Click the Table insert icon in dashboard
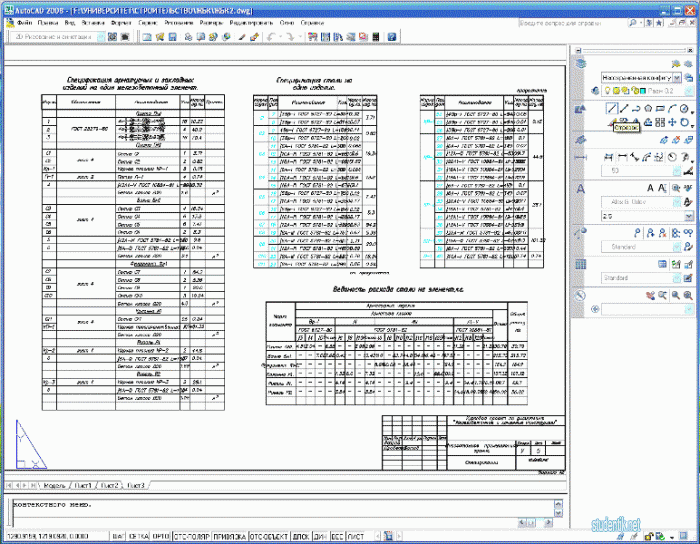Screen dimensions: 700x544 coord(662,264)
